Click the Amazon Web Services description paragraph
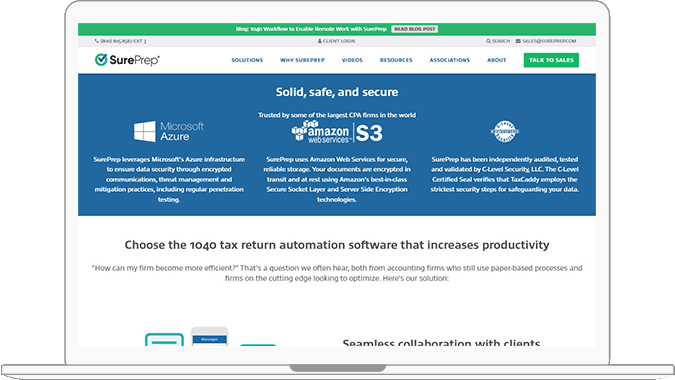Viewport: 675px width, 380px height. click(x=337, y=179)
